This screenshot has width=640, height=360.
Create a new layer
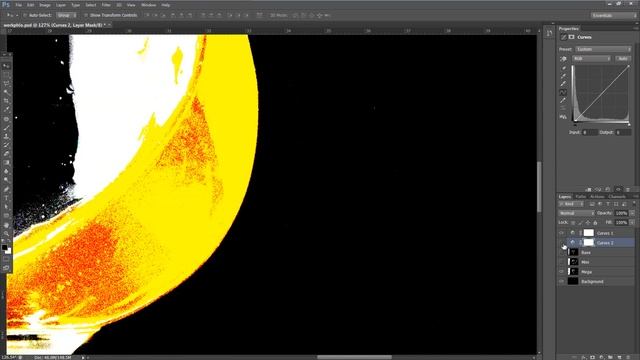coord(619,357)
